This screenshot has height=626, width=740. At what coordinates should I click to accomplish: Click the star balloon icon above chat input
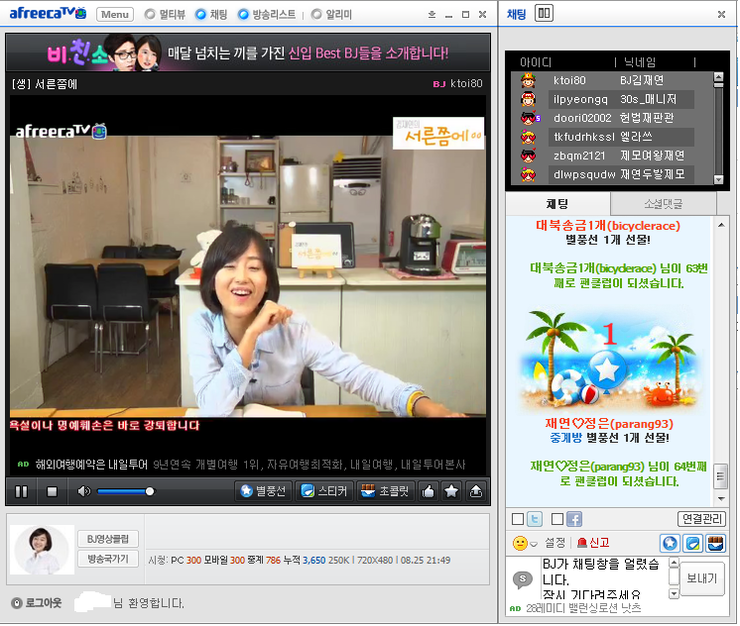[x=670, y=543]
